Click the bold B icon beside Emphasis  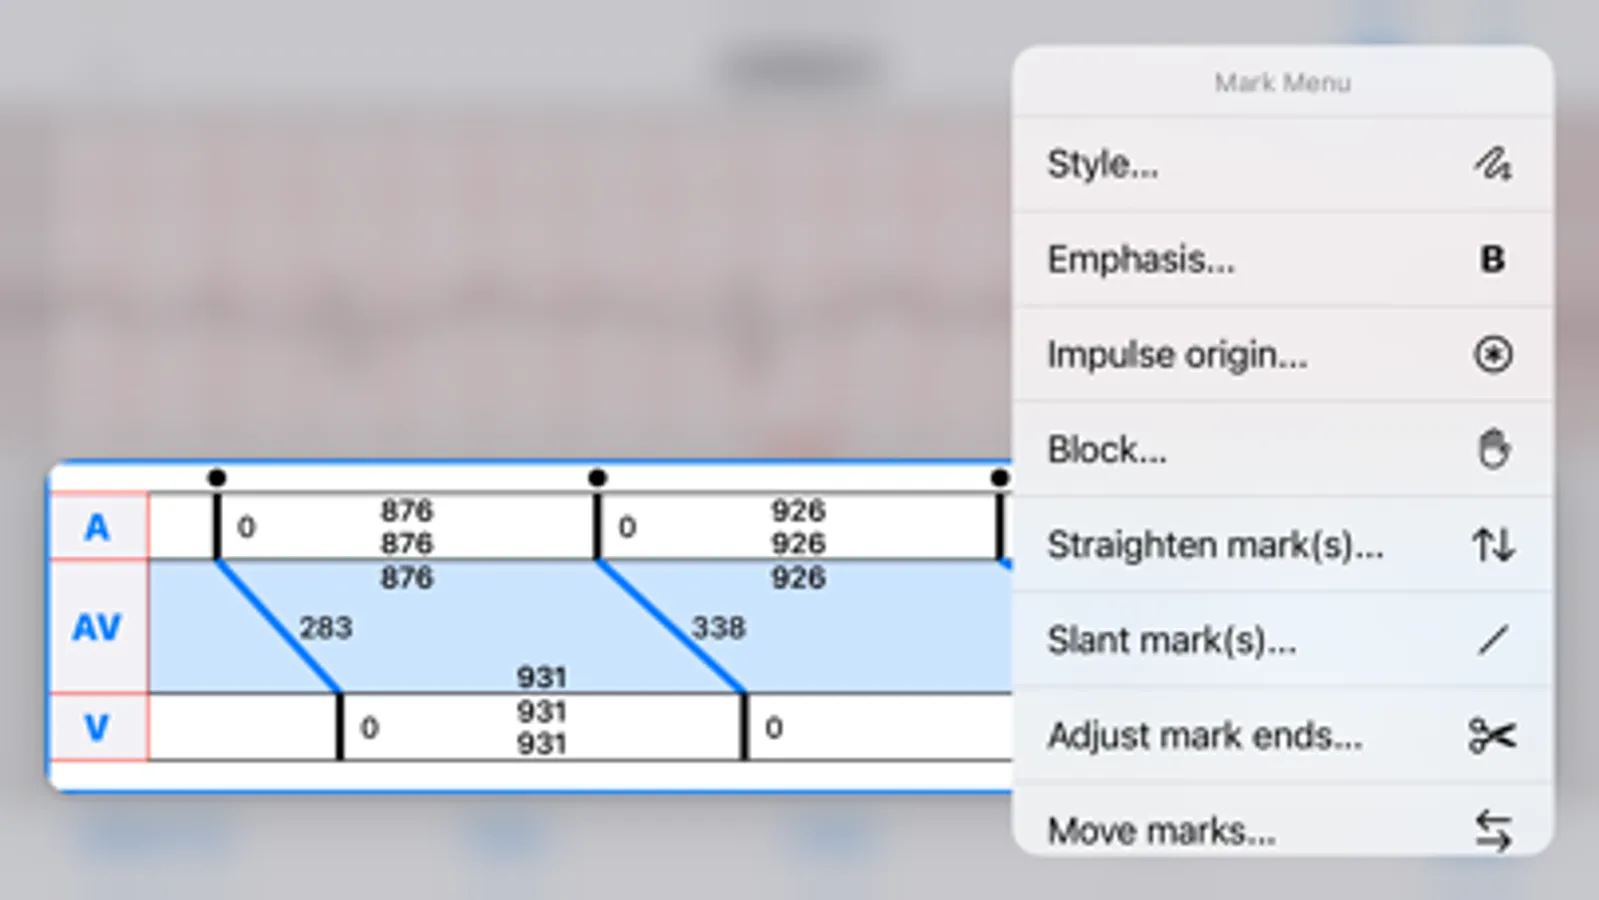(1492, 259)
